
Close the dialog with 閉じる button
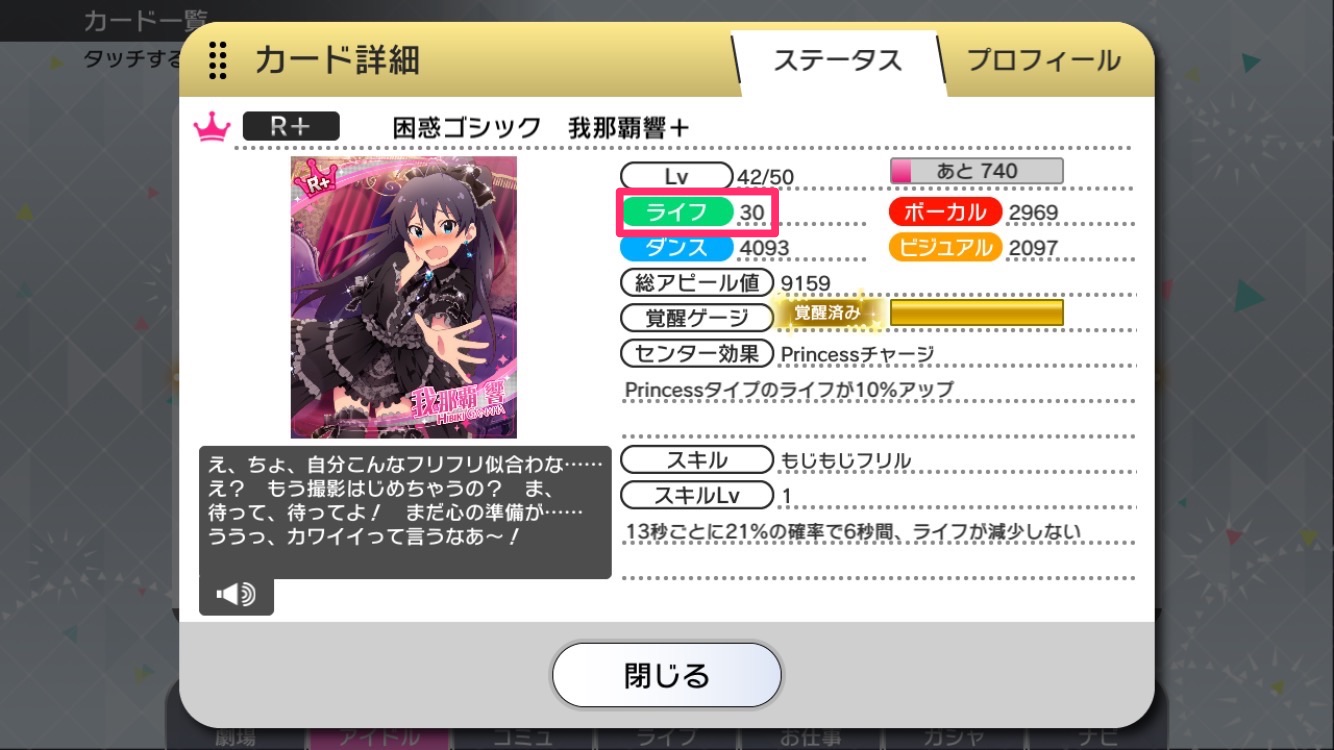666,675
